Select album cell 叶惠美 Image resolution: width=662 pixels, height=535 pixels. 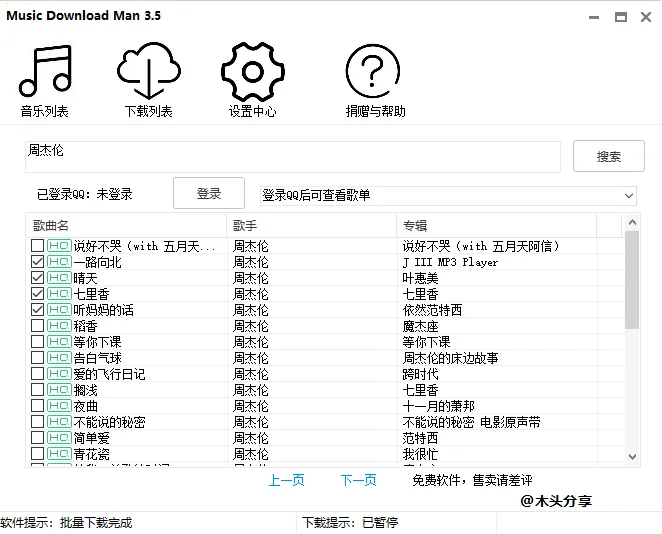point(421,278)
